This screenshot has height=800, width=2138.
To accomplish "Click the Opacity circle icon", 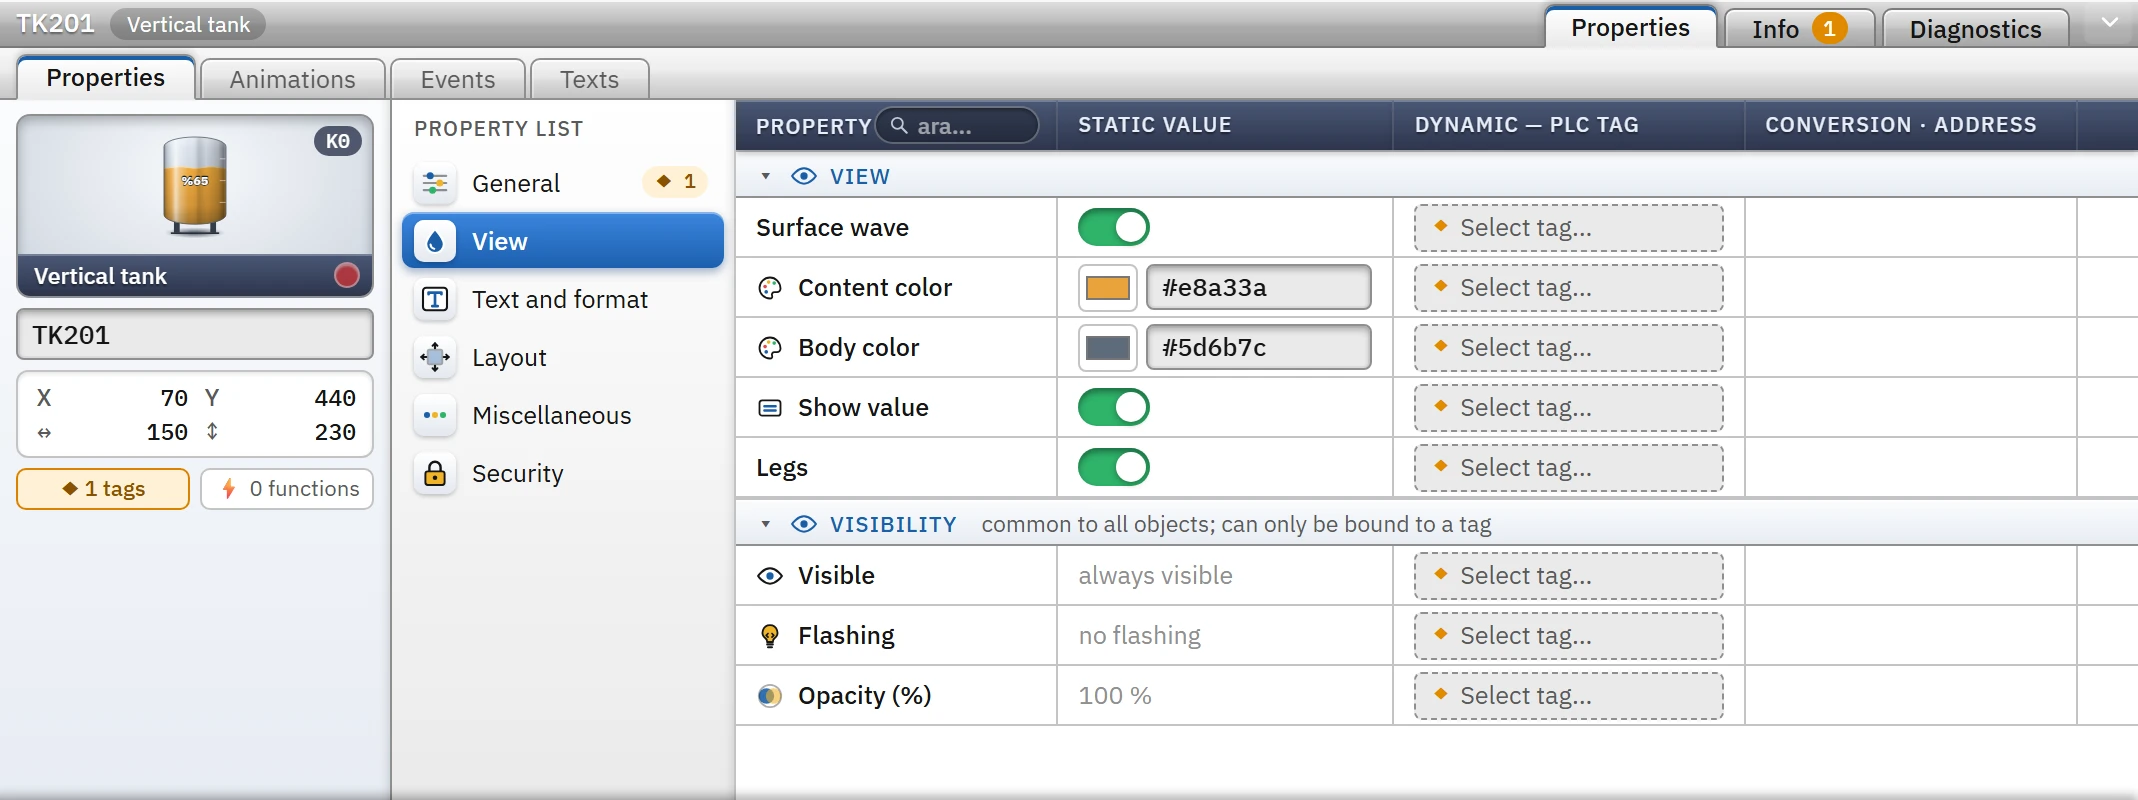I will pos(770,696).
